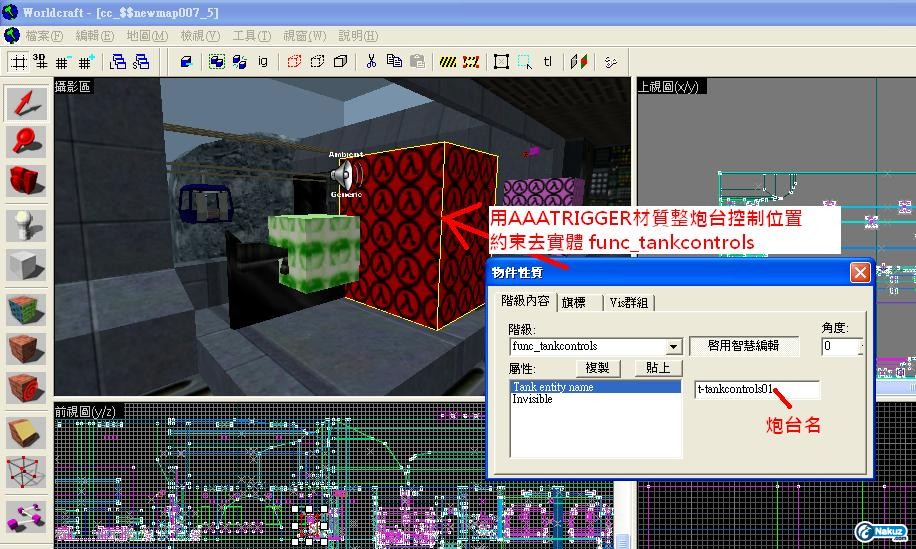
Task: Click the Edit Cordon bounds red icon
Action: pyautogui.click(x=471, y=62)
